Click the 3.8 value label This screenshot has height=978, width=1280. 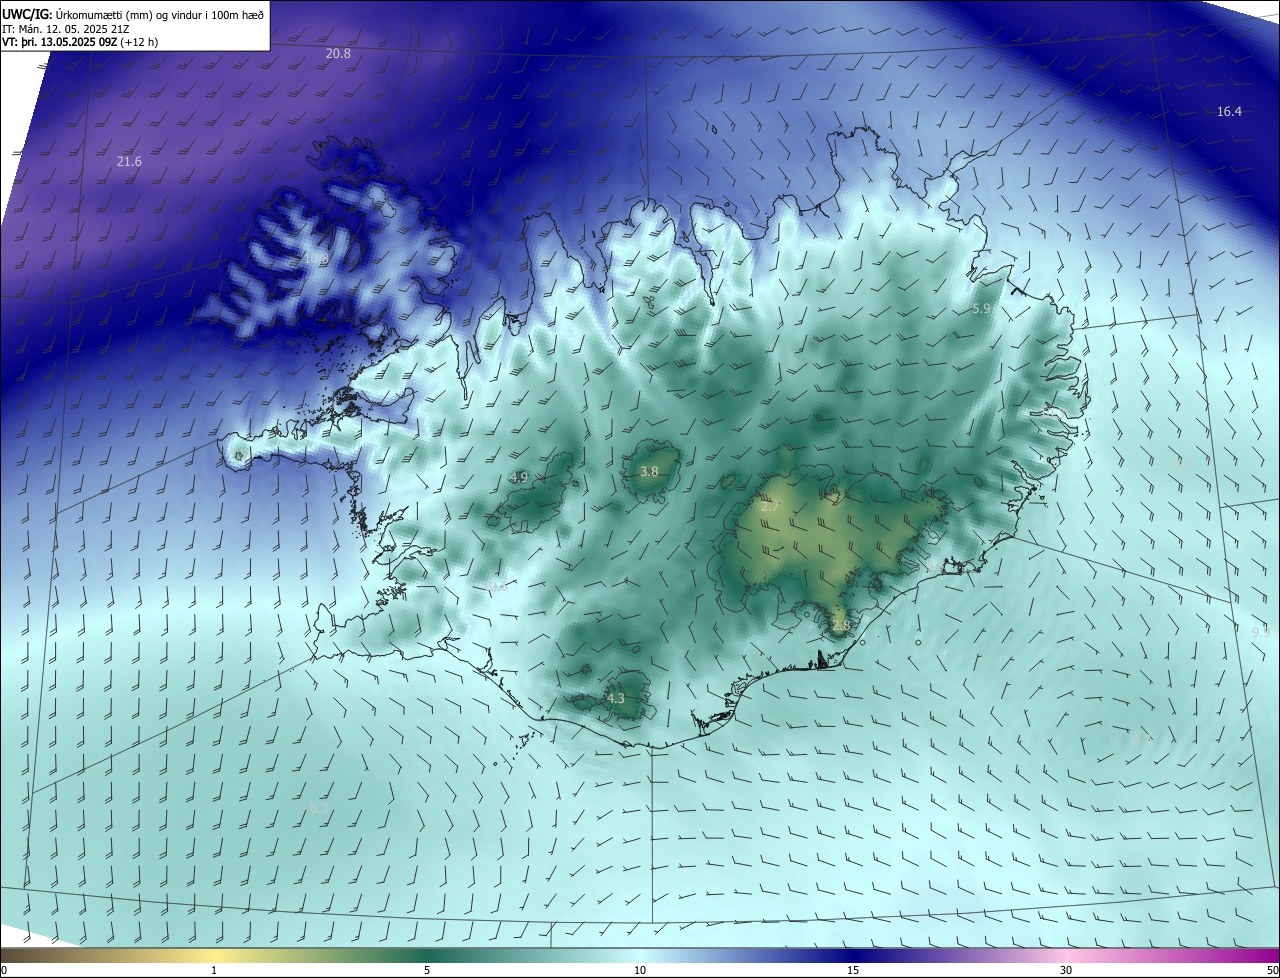[649, 471]
